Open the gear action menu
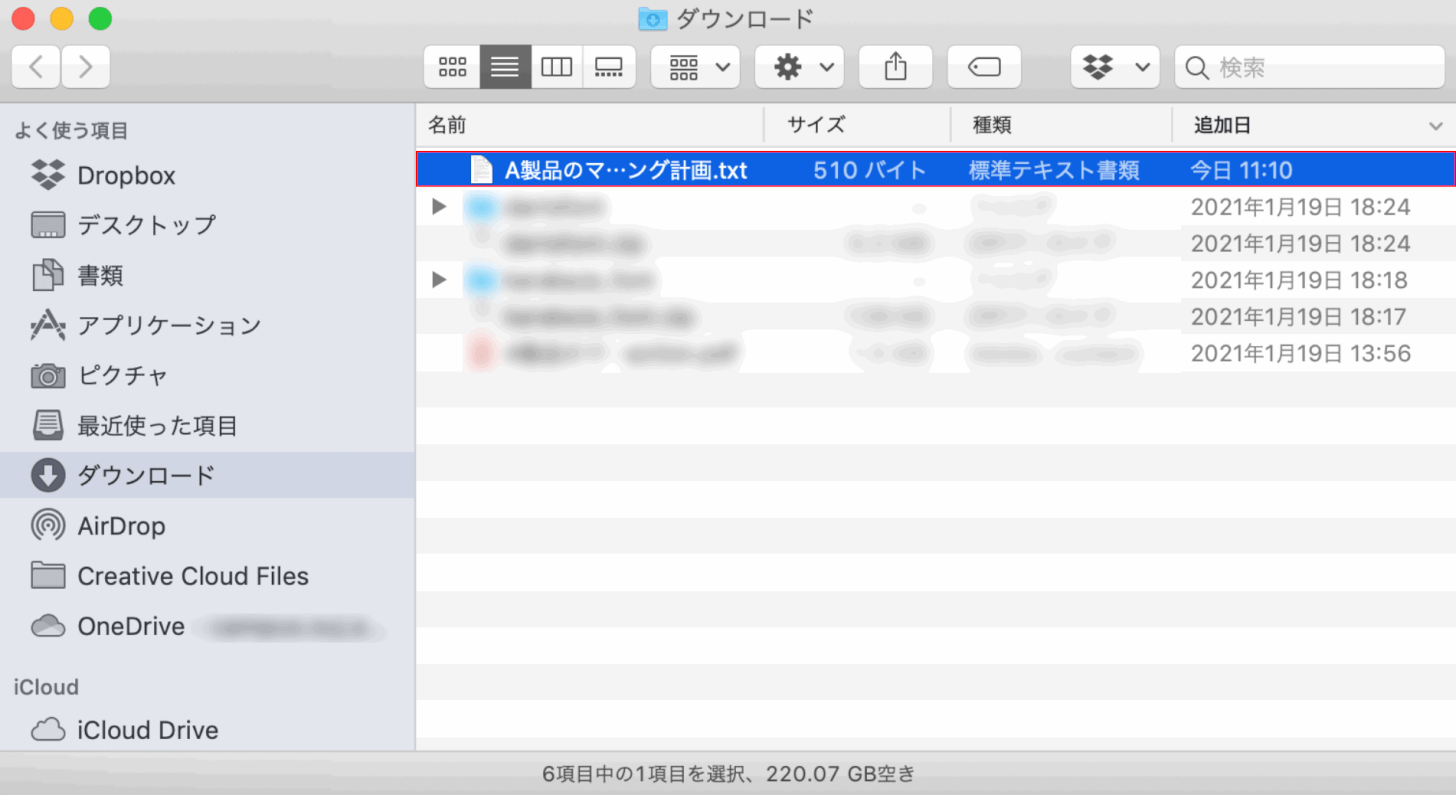Image resolution: width=1456 pixels, height=795 pixels. (x=799, y=67)
